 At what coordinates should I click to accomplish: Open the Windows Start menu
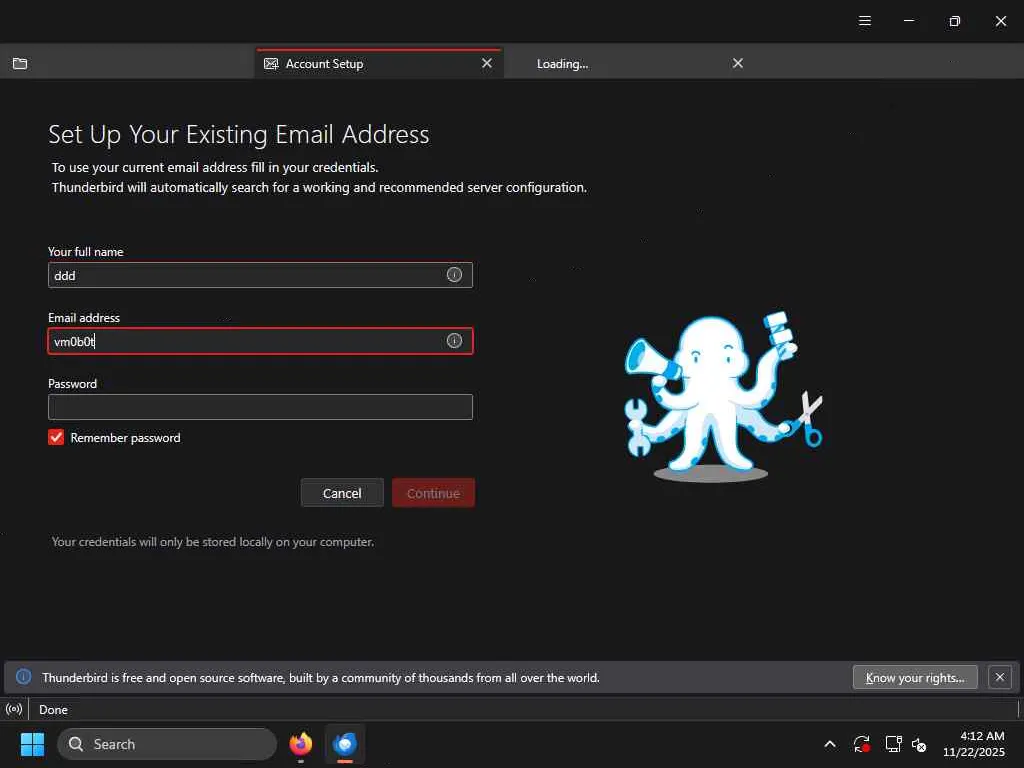tap(32, 744)
